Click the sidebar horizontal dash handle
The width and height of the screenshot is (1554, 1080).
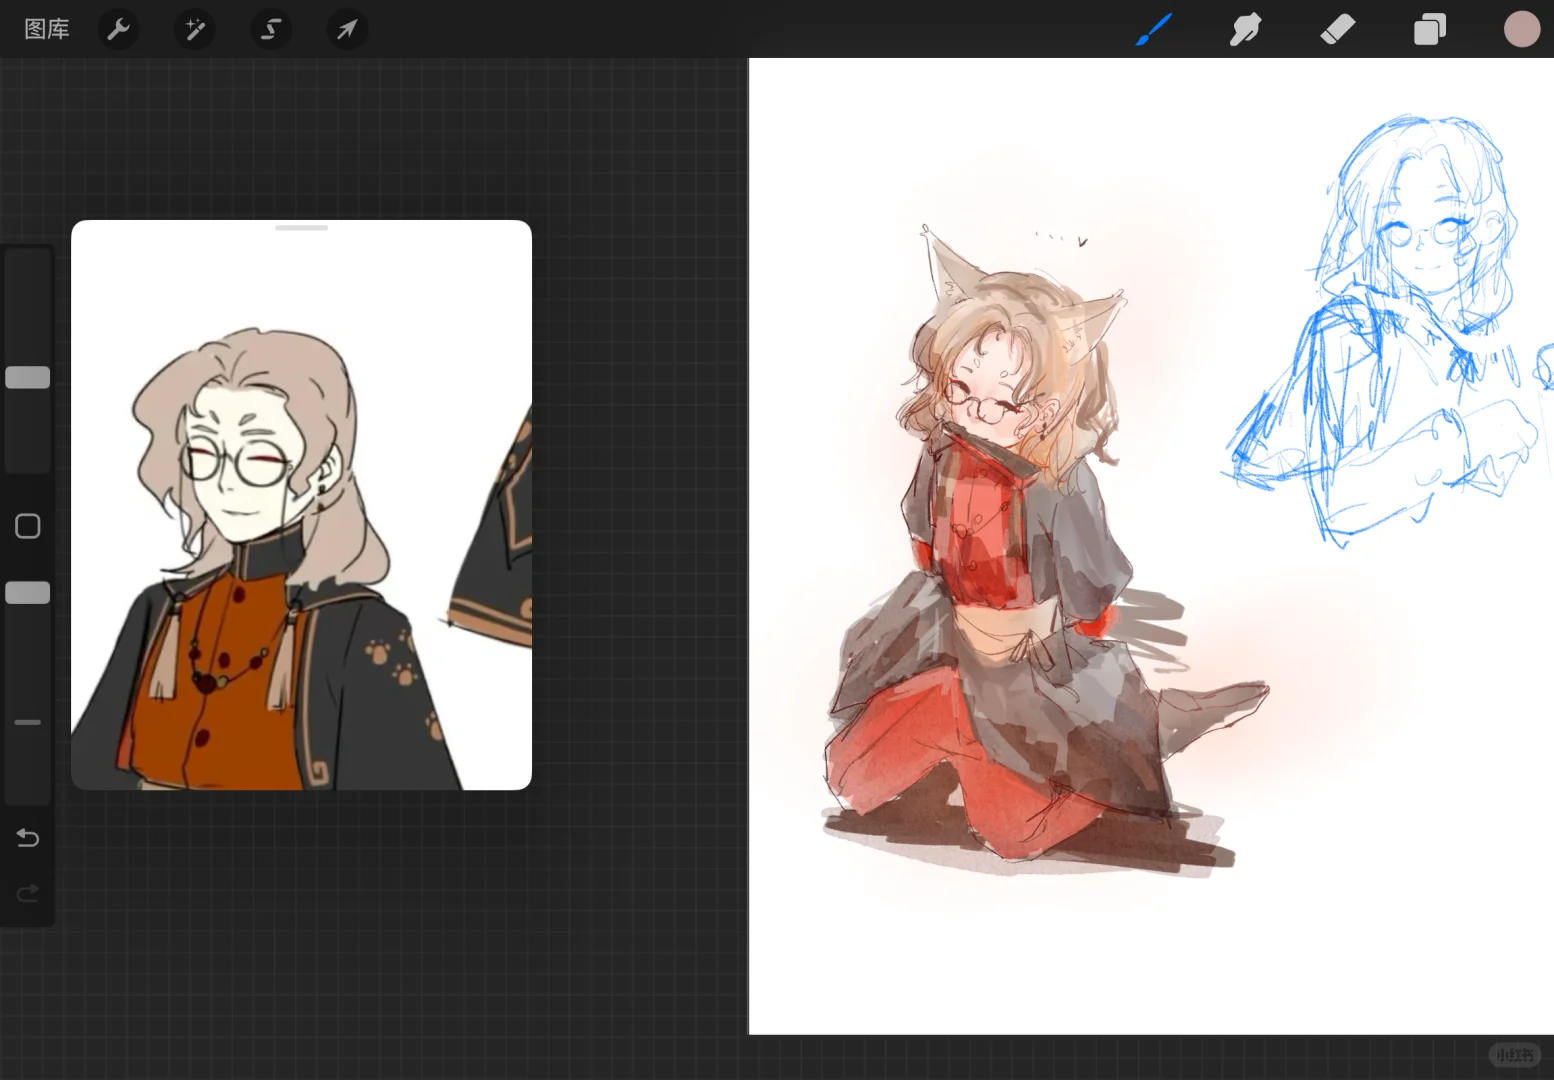click(28, 722)
